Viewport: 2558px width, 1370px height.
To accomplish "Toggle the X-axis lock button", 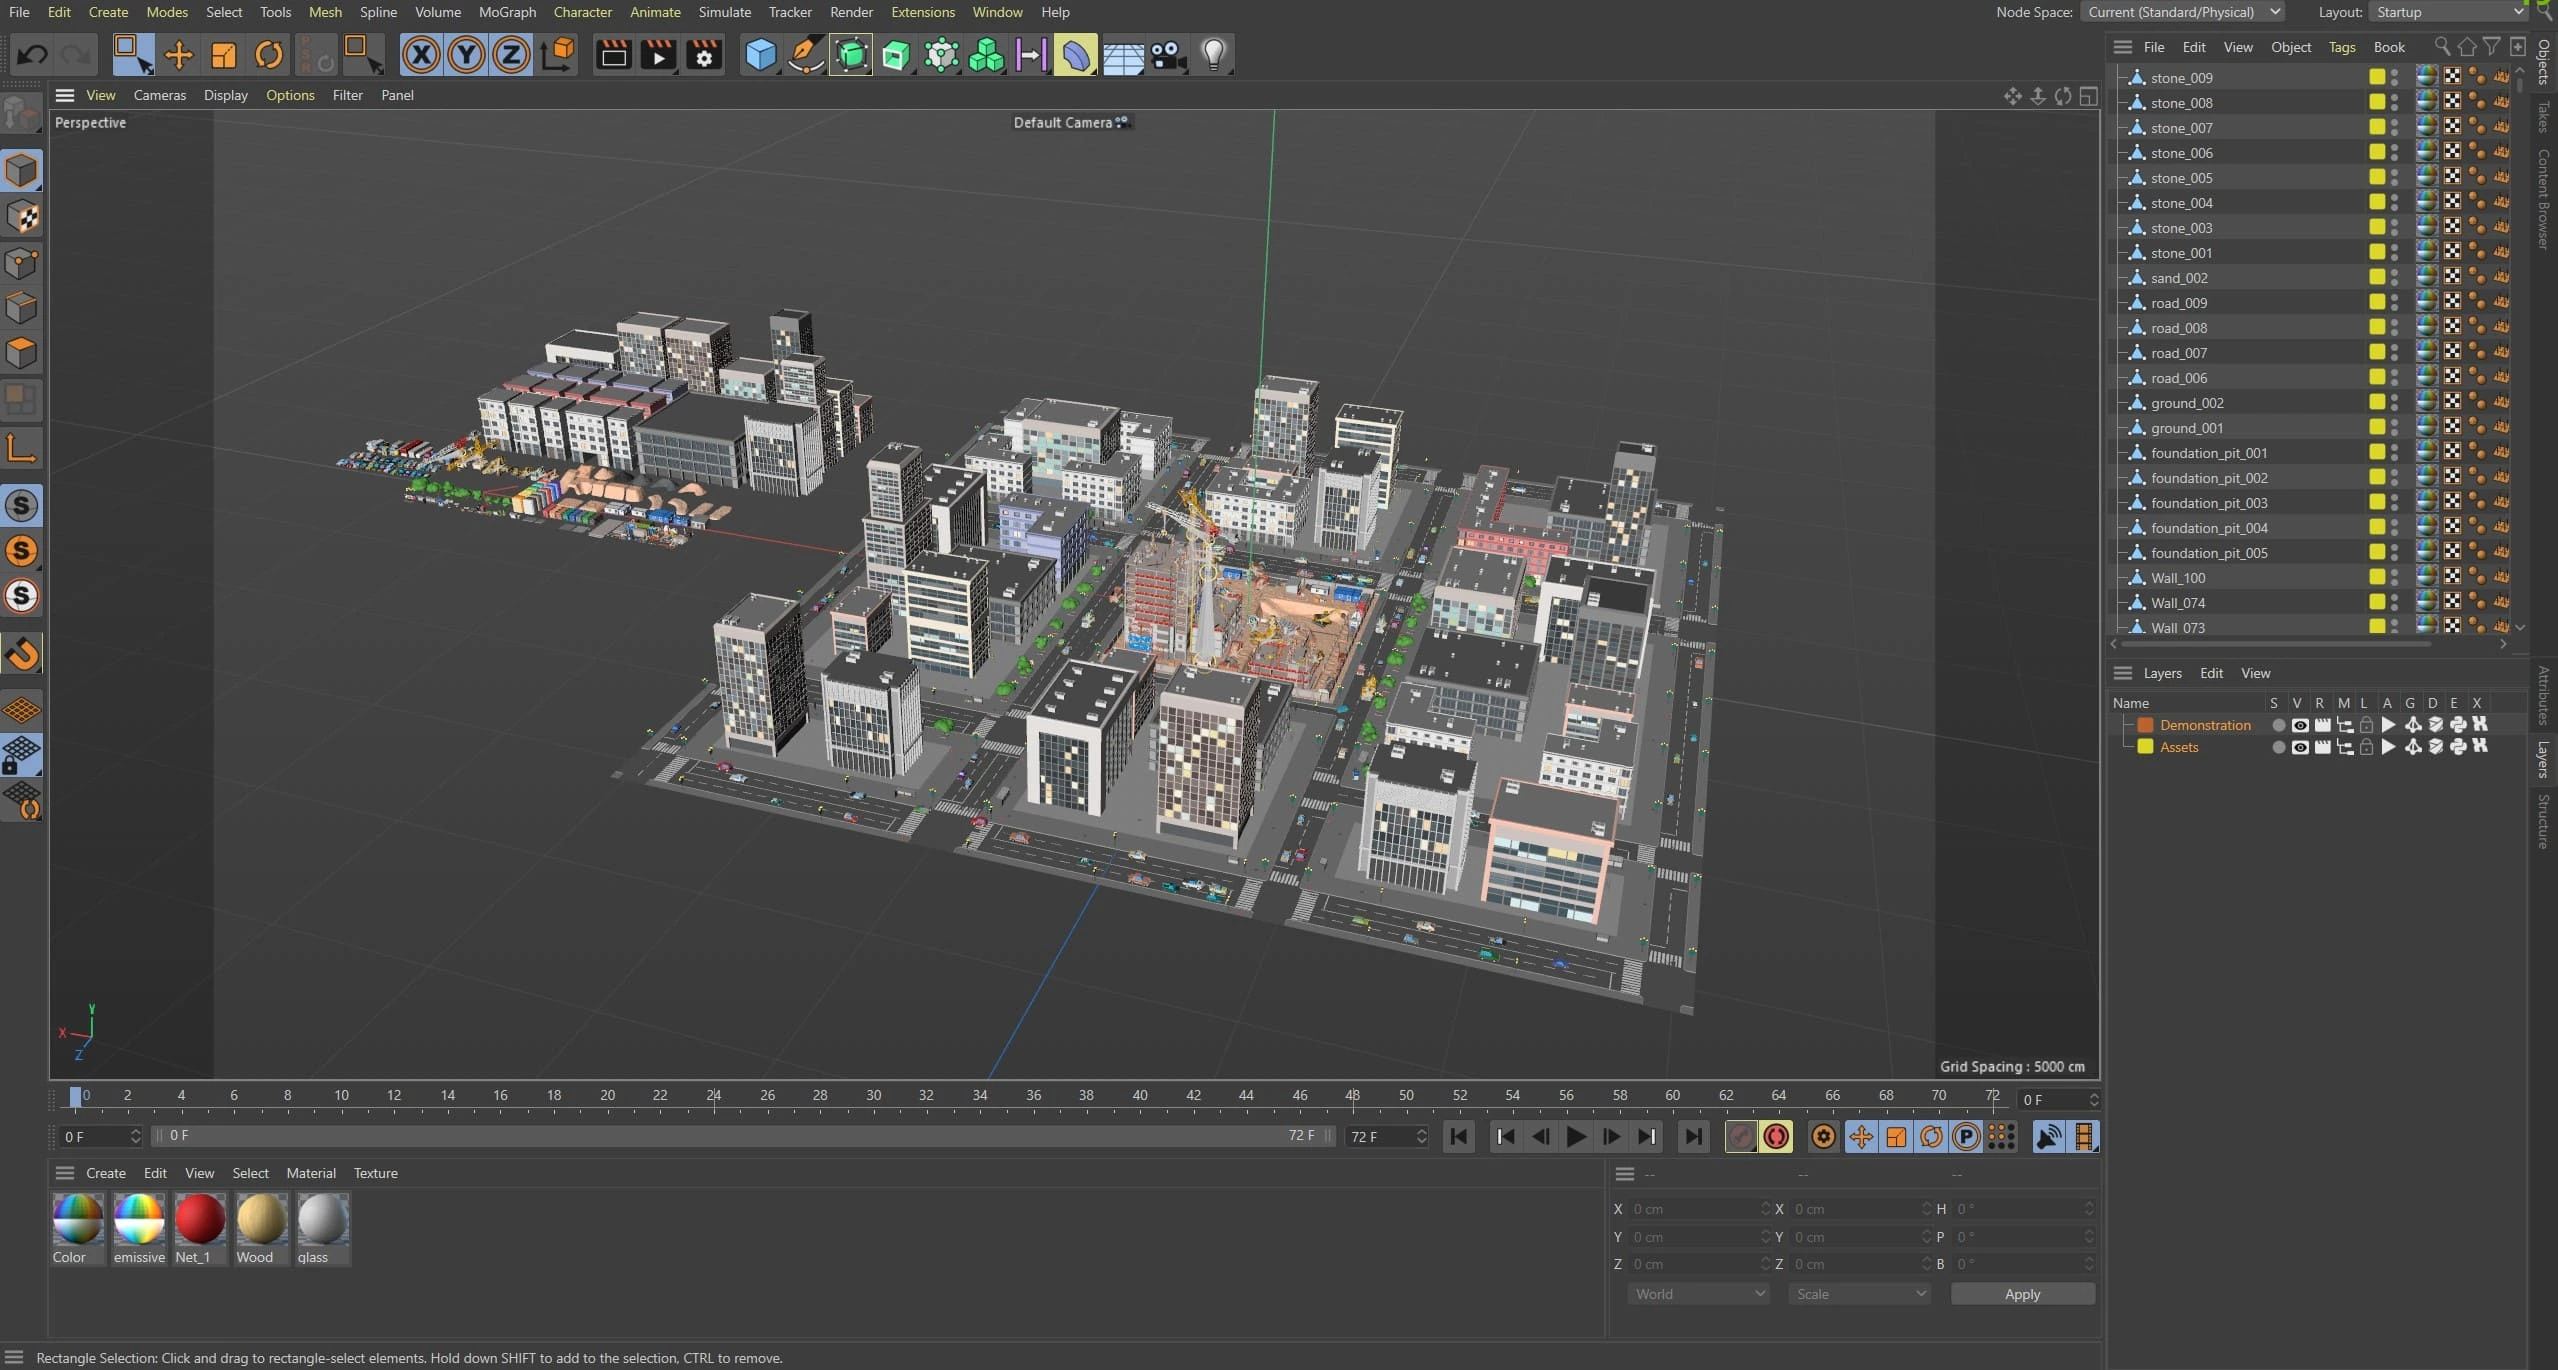I will coord(421,55).
